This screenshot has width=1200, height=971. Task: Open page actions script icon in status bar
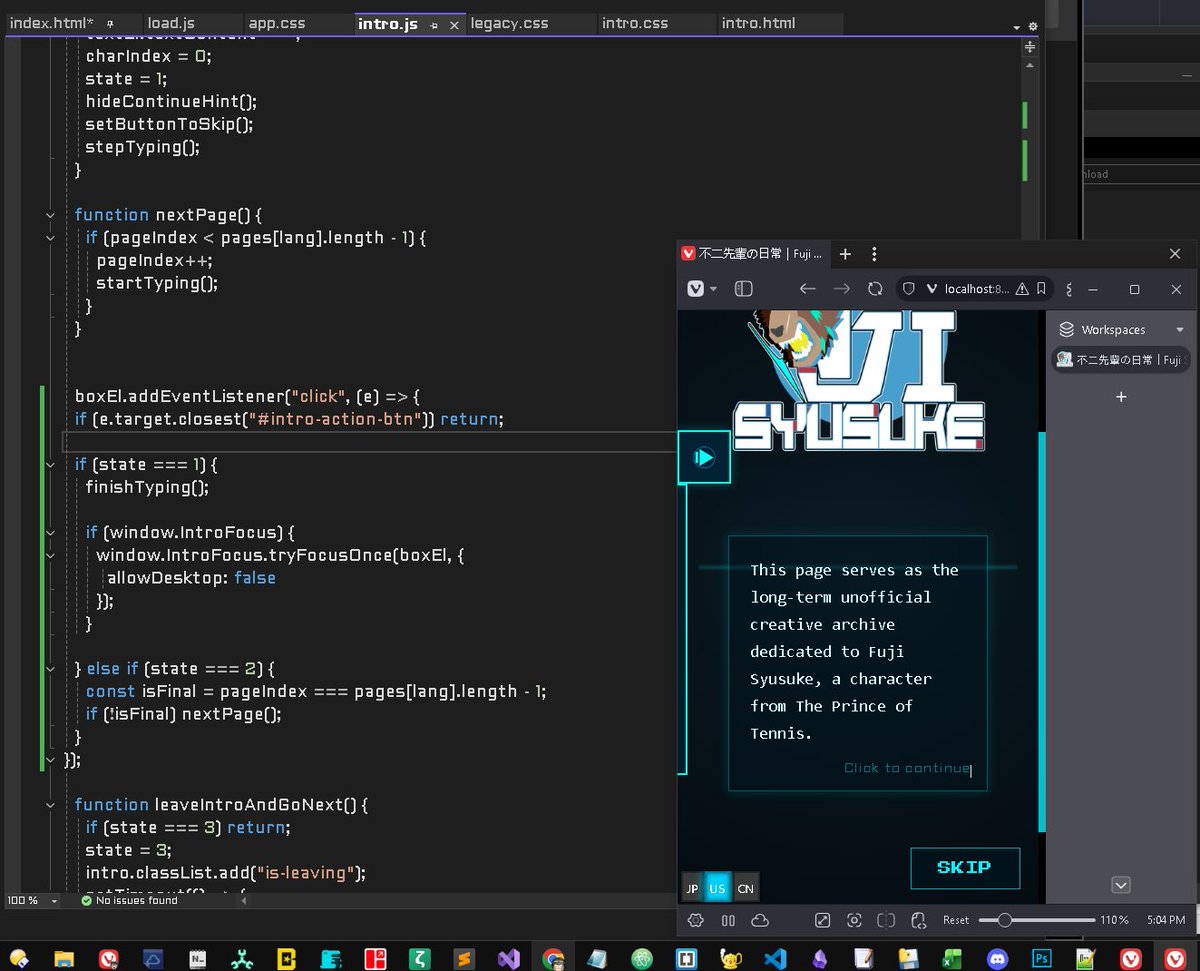pos(919,920)
